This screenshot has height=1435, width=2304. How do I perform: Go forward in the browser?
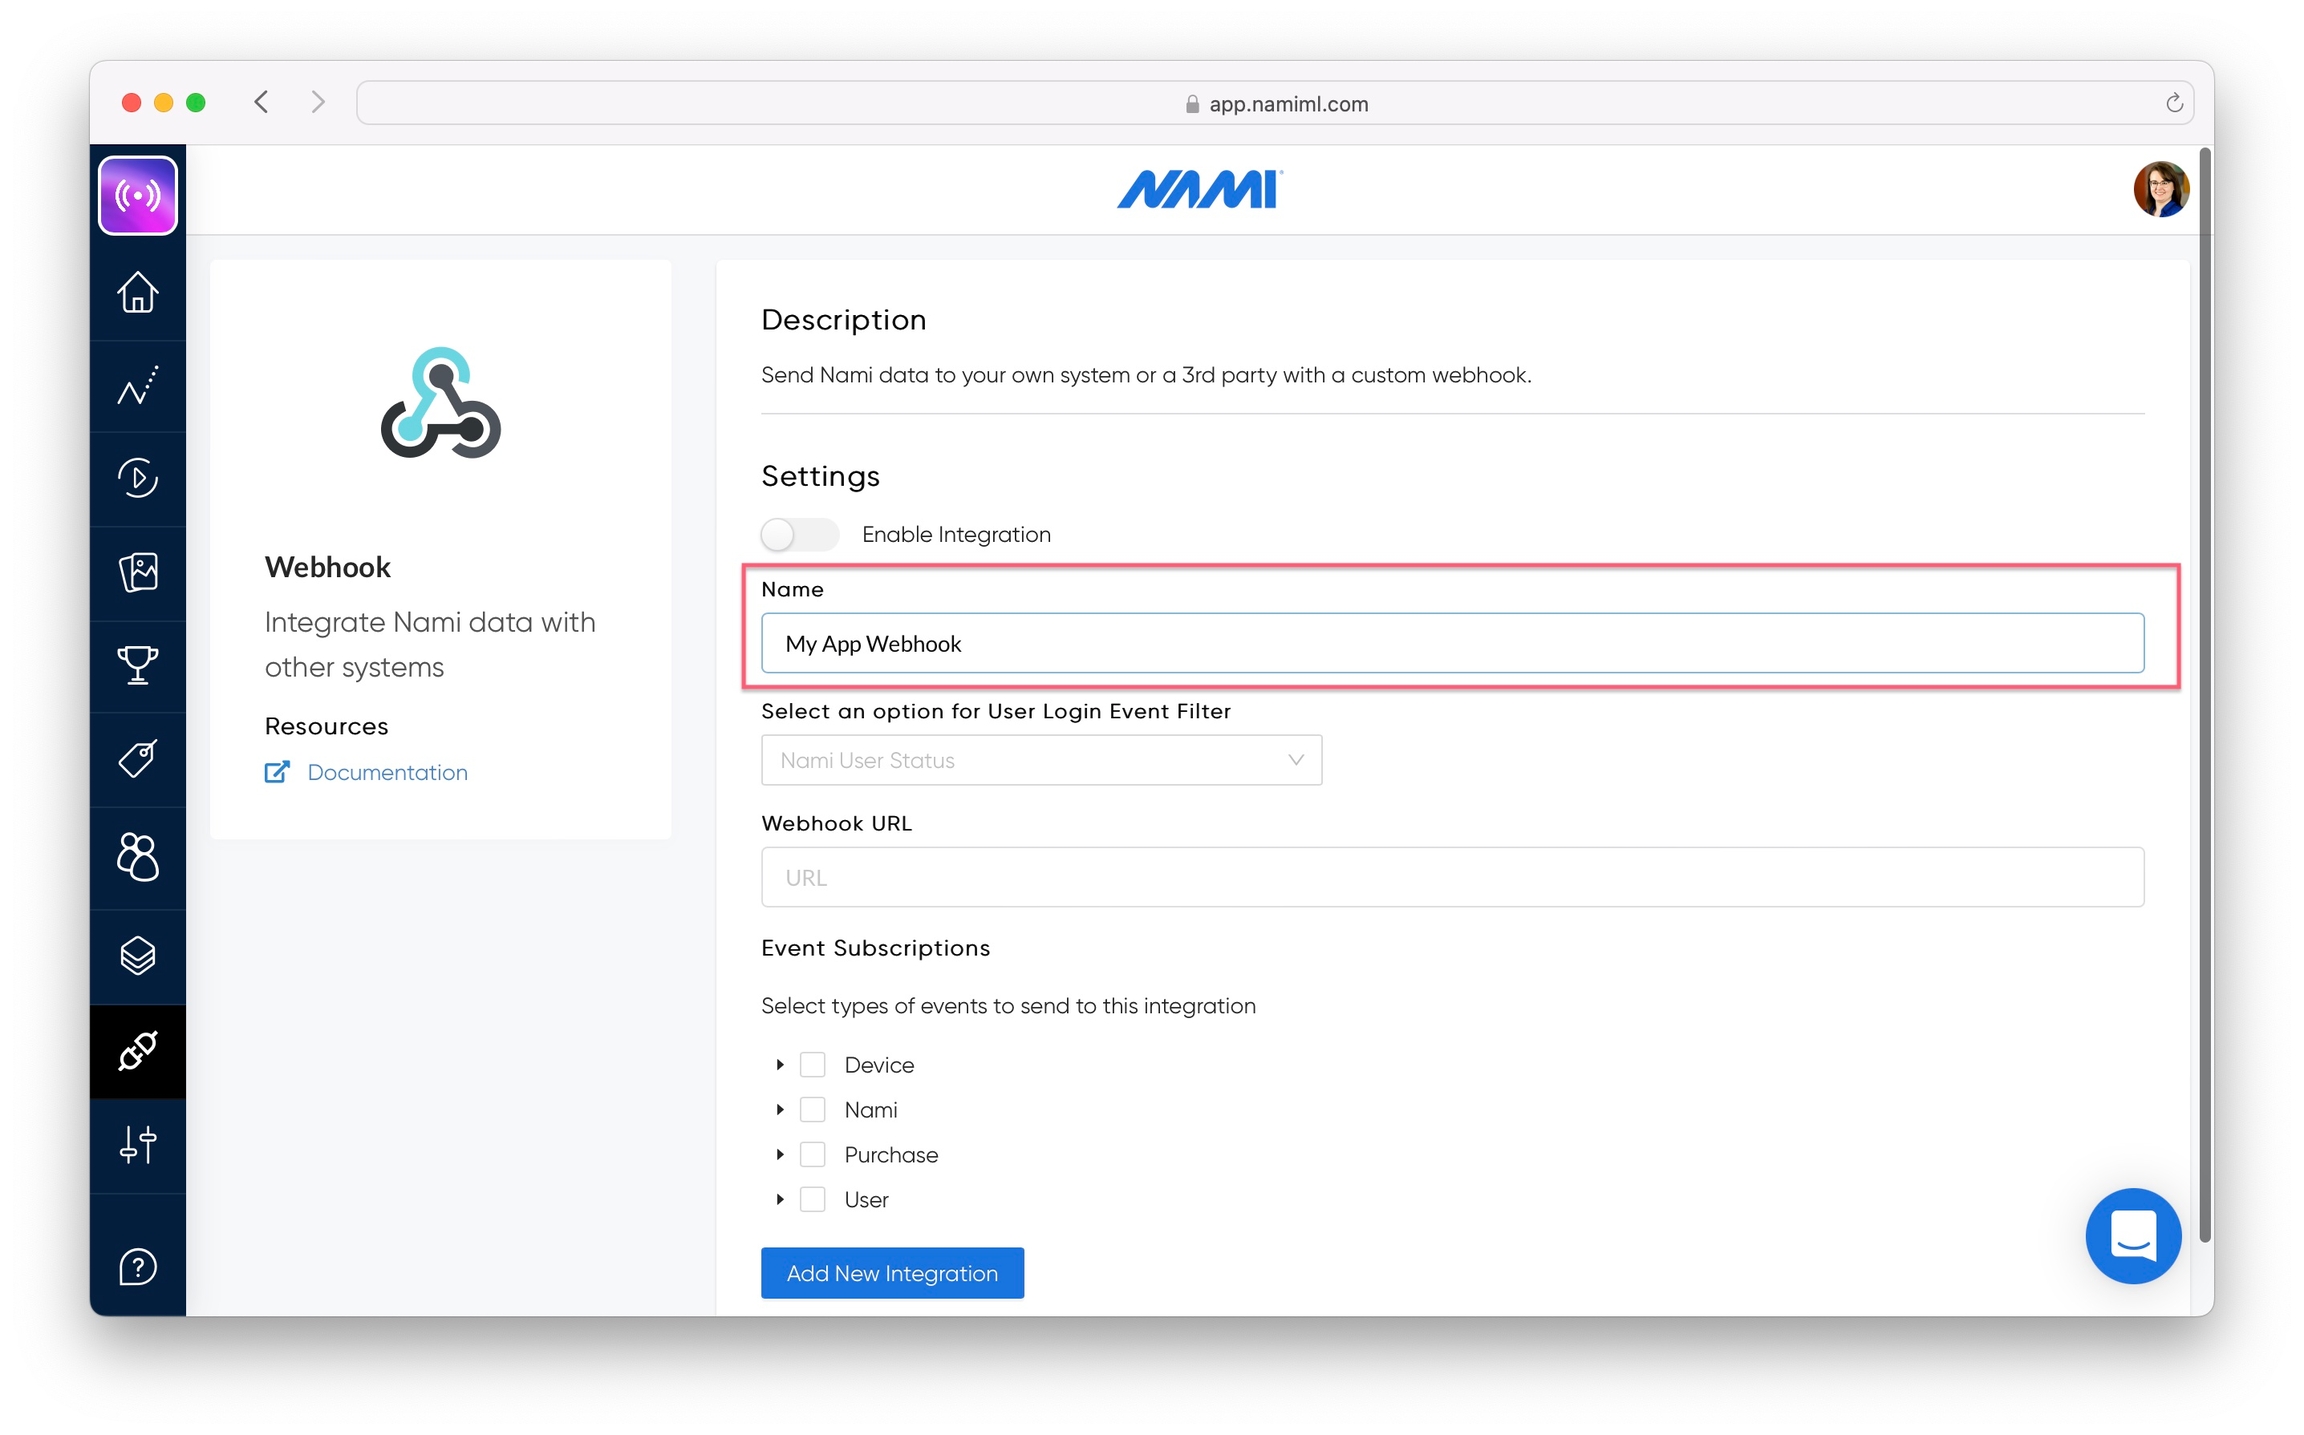click(318, 102)
